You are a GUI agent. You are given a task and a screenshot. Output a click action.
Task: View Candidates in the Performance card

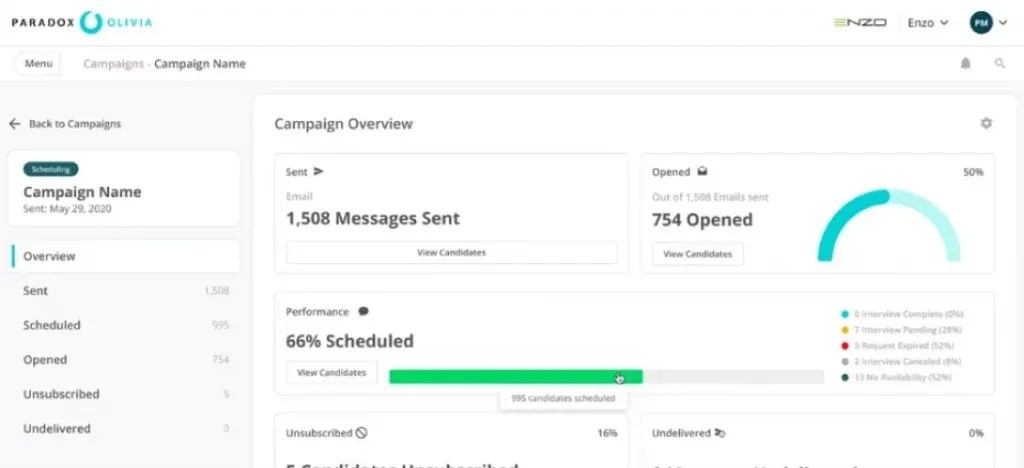(331, 373)
